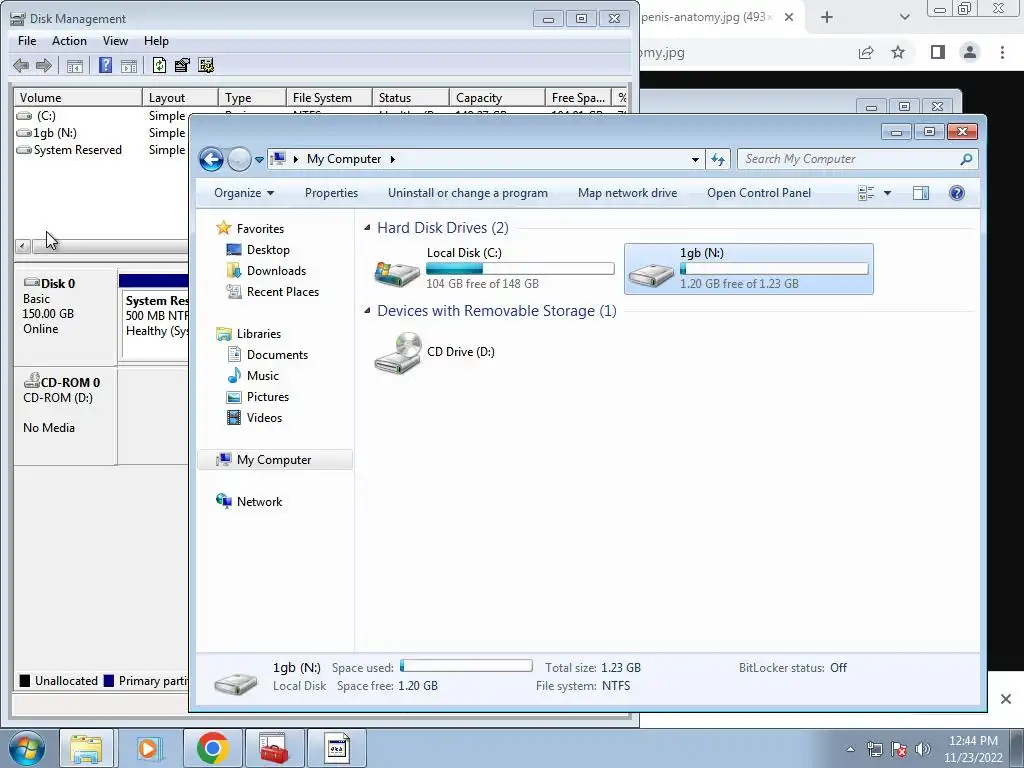Open the View menu in Disk Management
Image resolution: width=1024 pixels, height=768 pixels.
[x=115, y=40]
